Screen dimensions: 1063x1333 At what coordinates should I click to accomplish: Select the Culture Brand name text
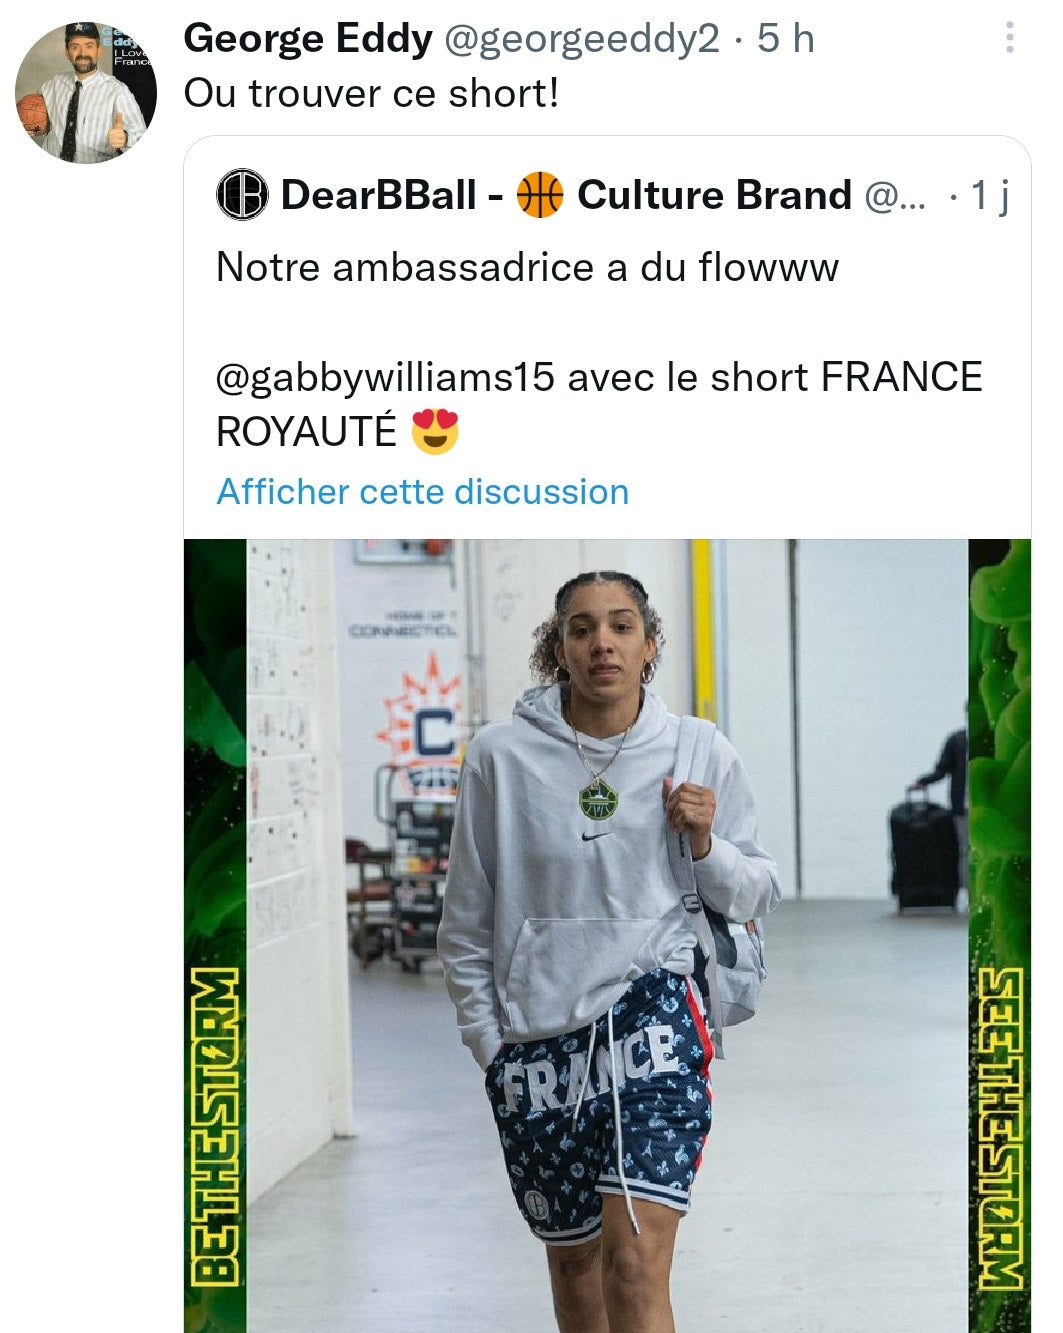click(x=714, y=195)
